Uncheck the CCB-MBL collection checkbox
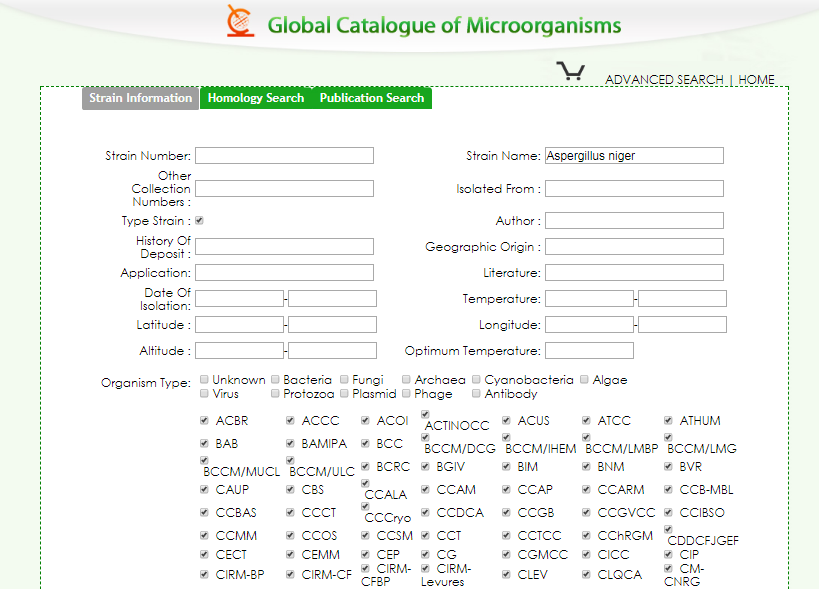The width and height of the screenshot is (819, 589). pyautogui.click(x=668, y=489)
